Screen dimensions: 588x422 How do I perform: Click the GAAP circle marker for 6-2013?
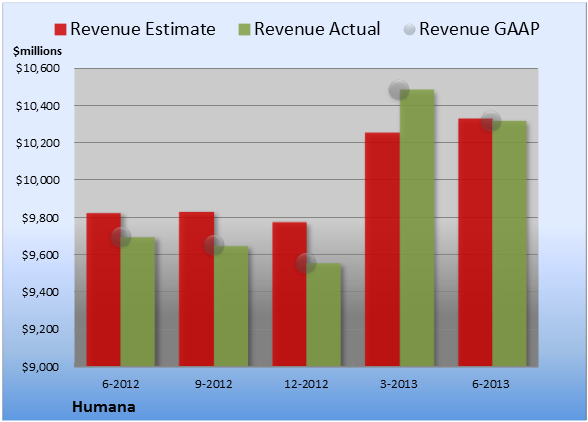pos(491,121)
